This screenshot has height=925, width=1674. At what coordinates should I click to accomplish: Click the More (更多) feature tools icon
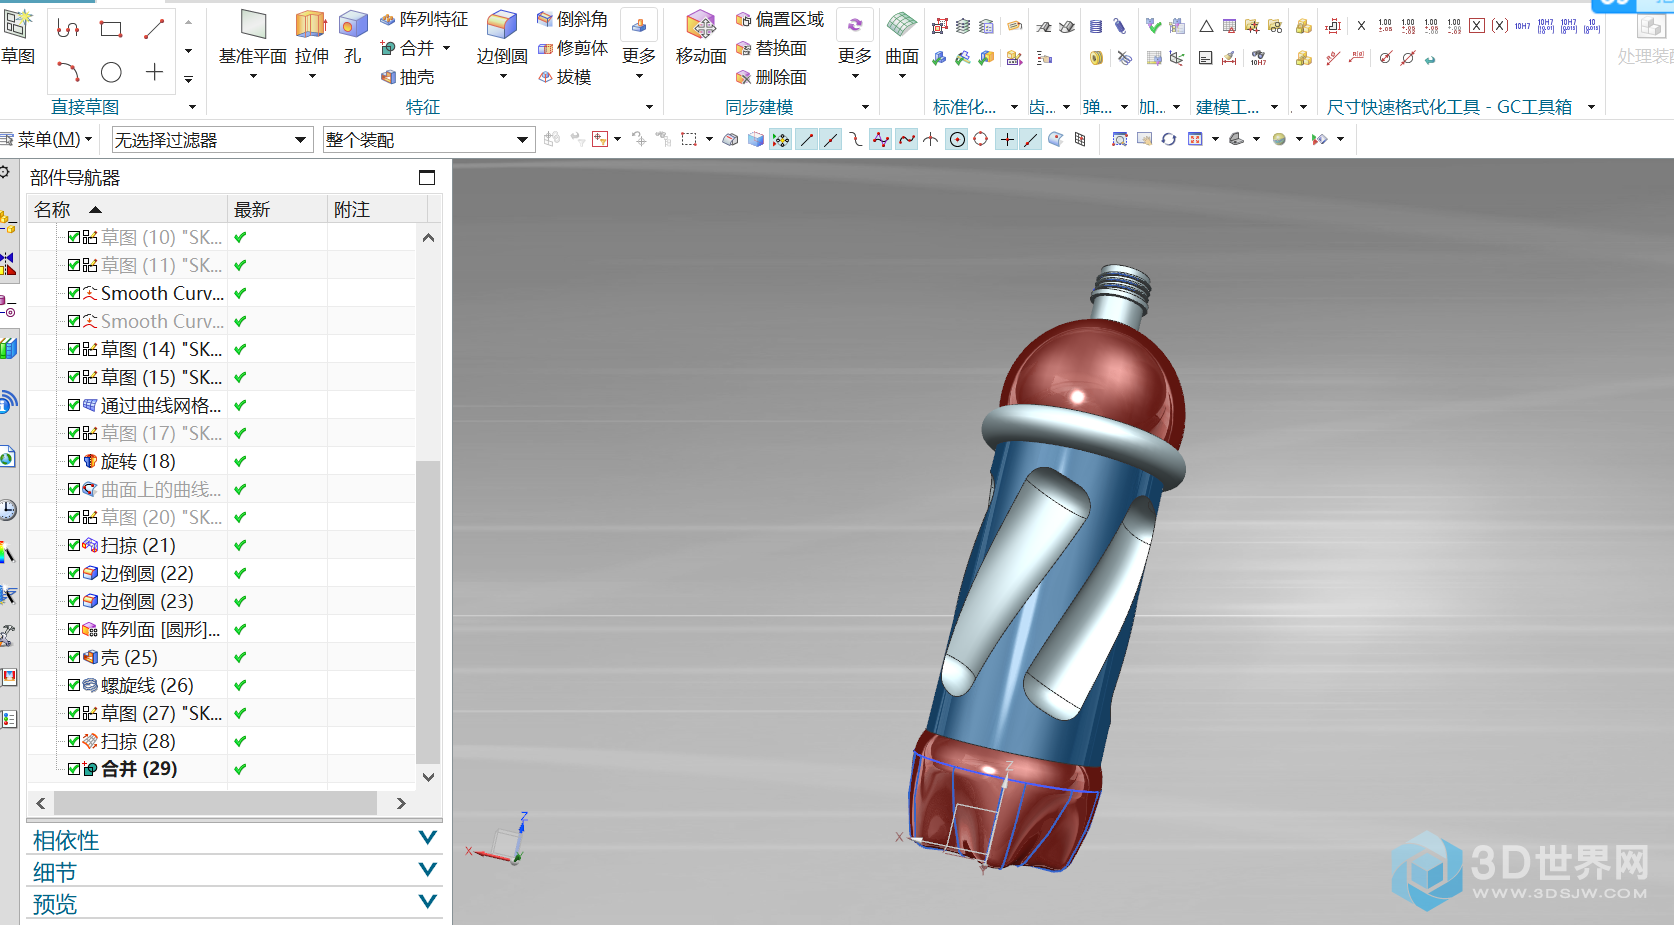[639, 25]
